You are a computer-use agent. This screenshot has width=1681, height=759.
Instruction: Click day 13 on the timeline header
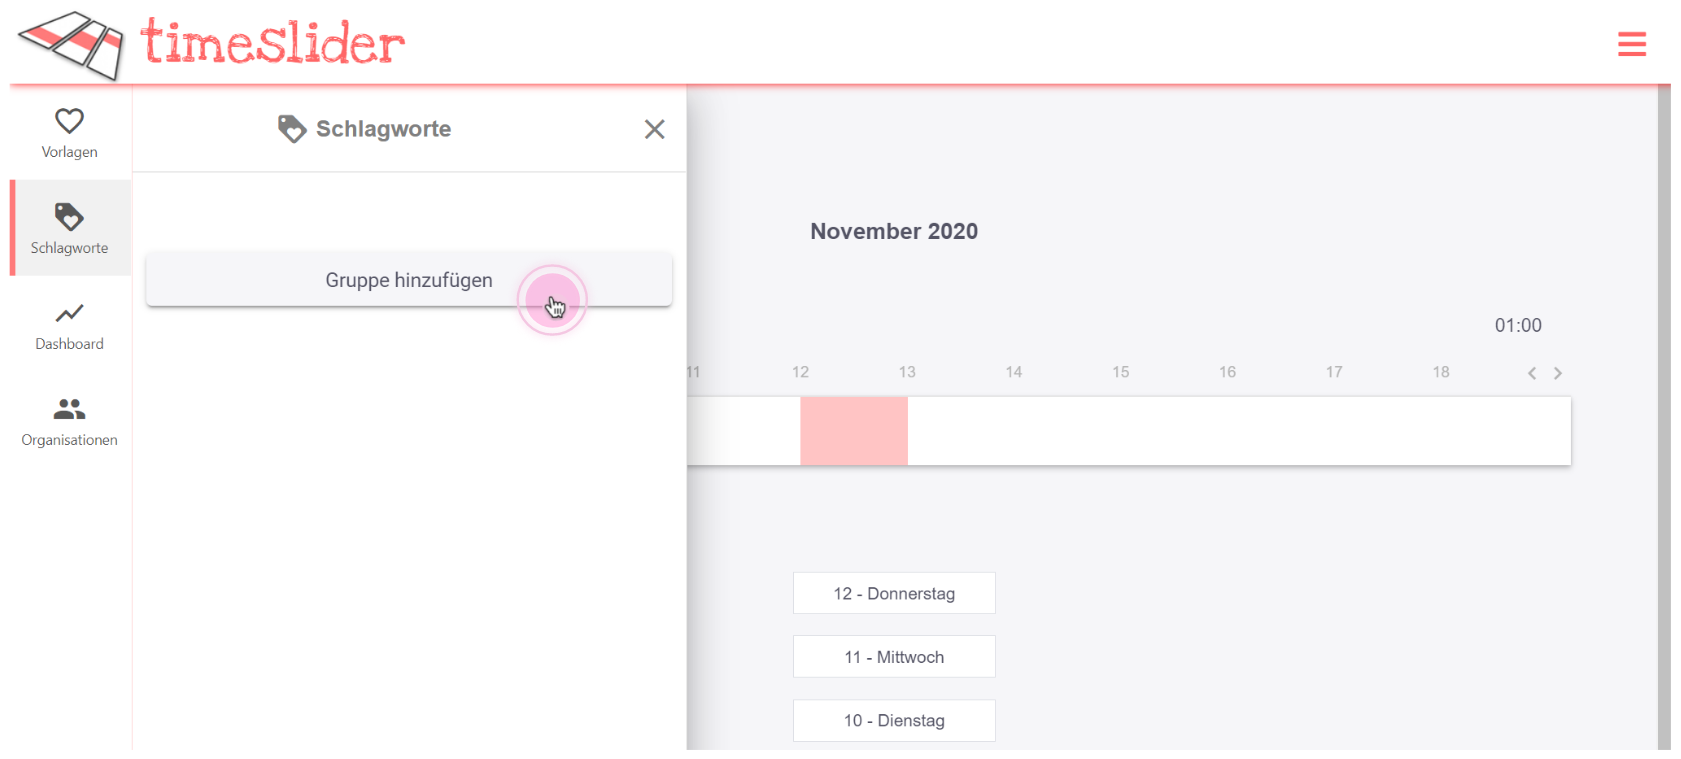[x=907, y=372]
